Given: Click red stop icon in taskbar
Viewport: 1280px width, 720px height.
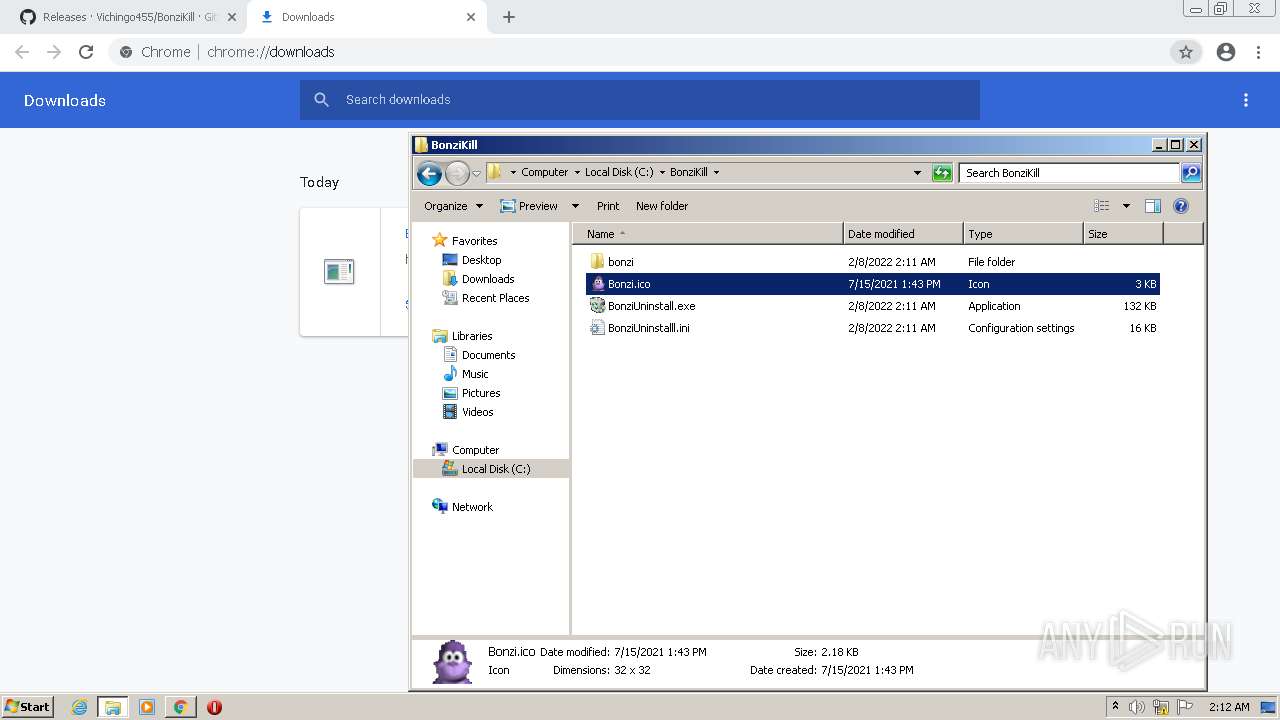Looking at the screenshot, I should tap(214, 707).
